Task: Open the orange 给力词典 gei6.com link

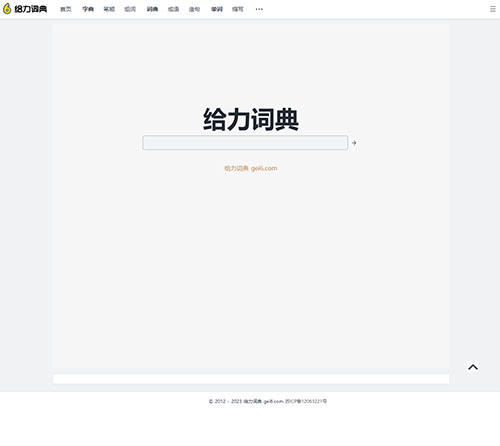Action: point(251,168)
